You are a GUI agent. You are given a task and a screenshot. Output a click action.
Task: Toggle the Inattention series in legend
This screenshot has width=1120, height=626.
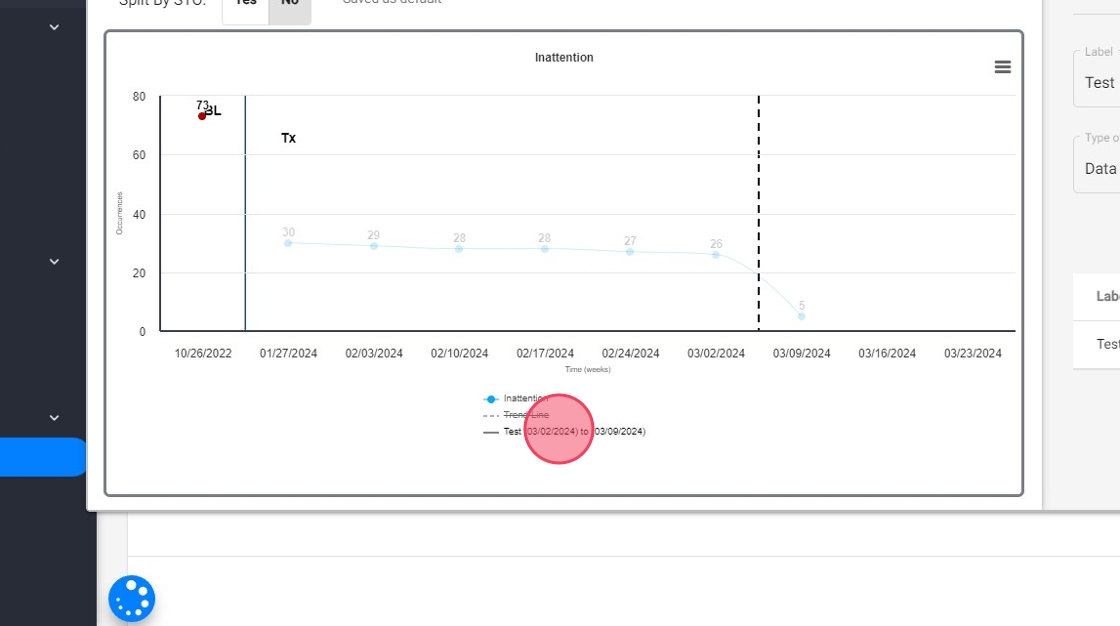click(516, 399)
